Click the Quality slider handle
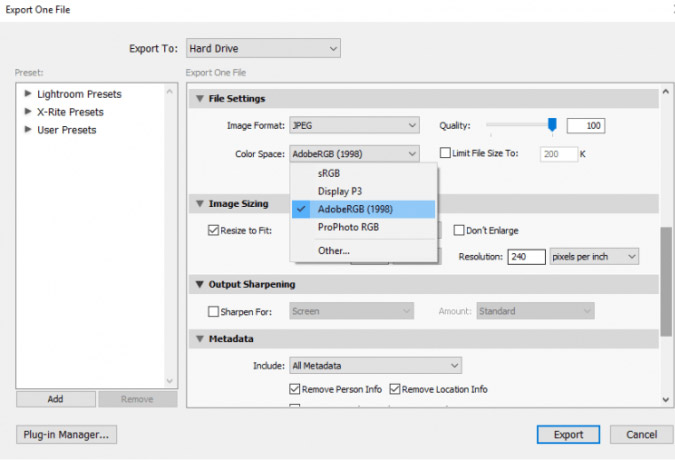 point(551,125)
